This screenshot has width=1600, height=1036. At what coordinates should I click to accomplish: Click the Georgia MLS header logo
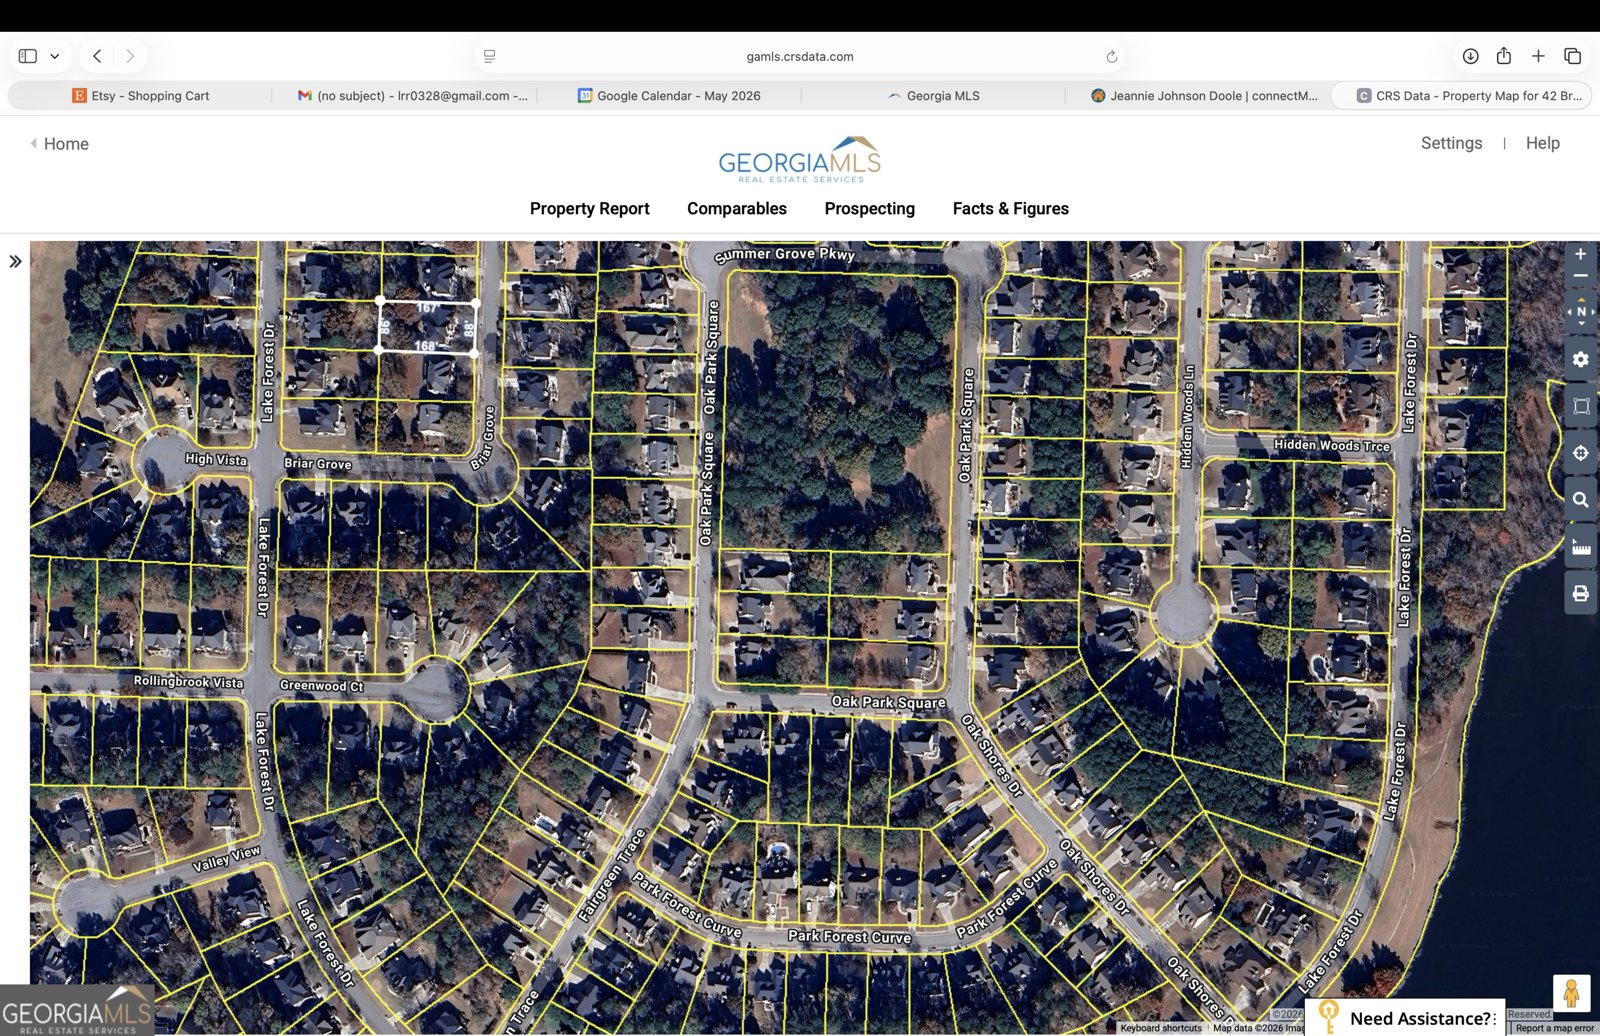coord(800,160)
